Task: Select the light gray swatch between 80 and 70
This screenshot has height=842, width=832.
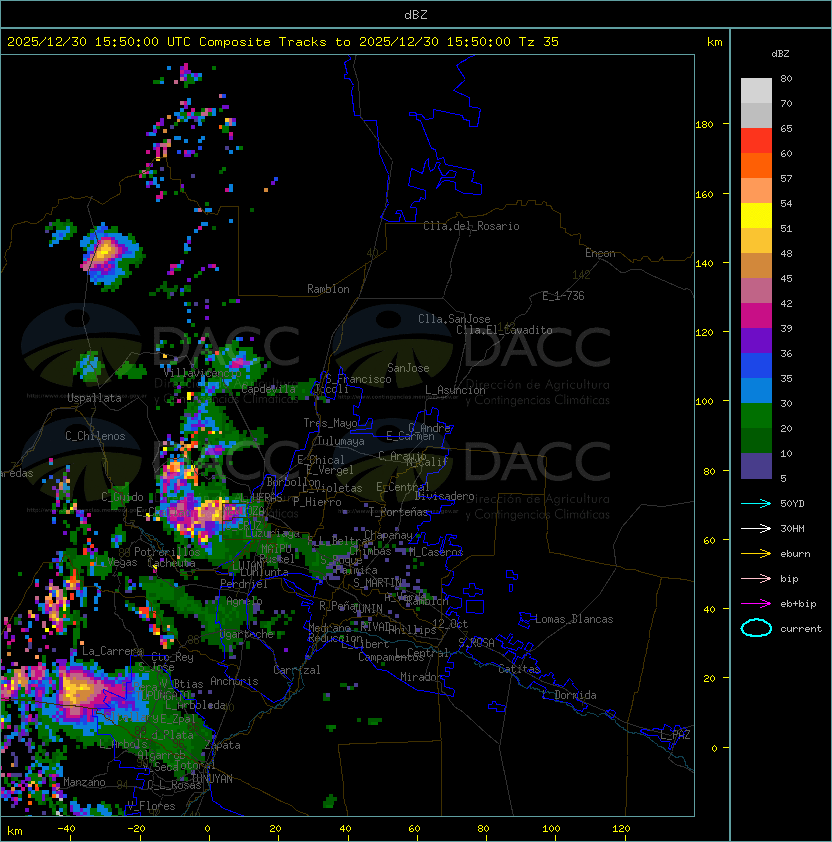Action: point(756,90)
